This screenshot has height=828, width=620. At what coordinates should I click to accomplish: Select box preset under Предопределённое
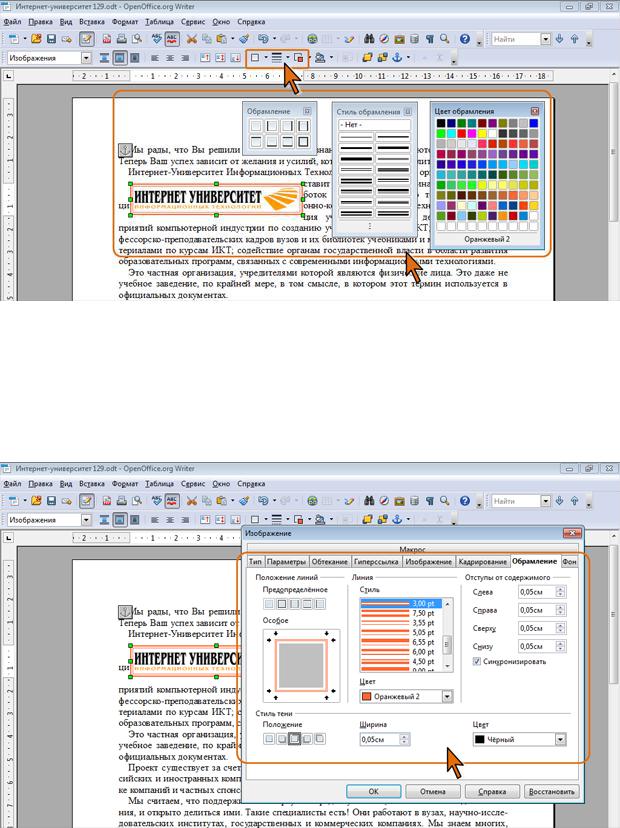coord(282,604)
